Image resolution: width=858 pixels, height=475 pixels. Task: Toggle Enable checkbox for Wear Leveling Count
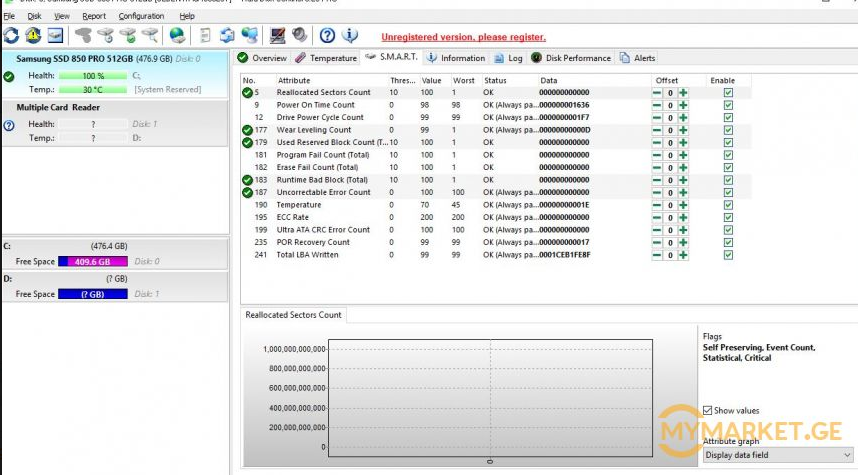click(x=728, y=130)
